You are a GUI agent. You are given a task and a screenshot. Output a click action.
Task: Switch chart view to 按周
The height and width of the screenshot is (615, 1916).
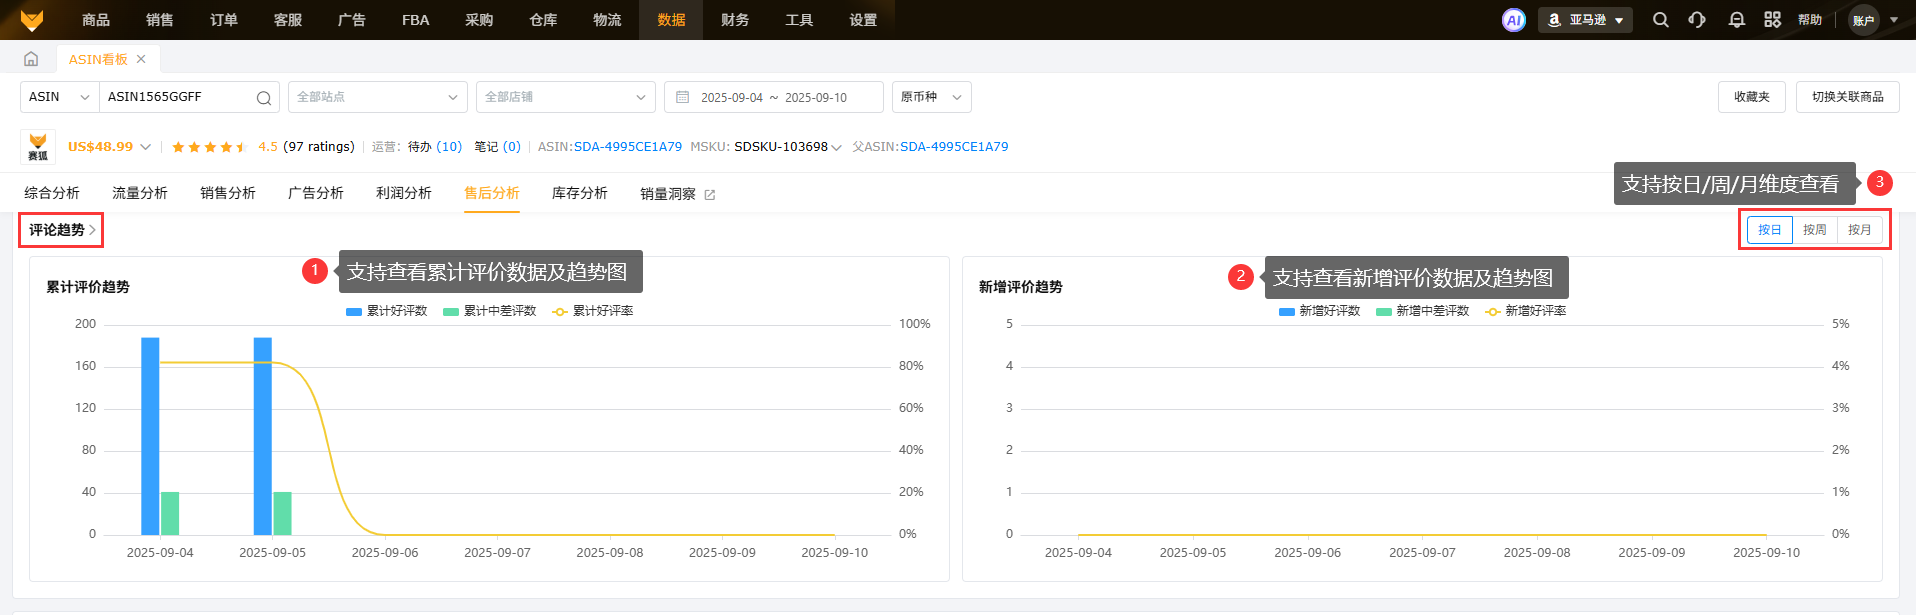coord(1814,230)
